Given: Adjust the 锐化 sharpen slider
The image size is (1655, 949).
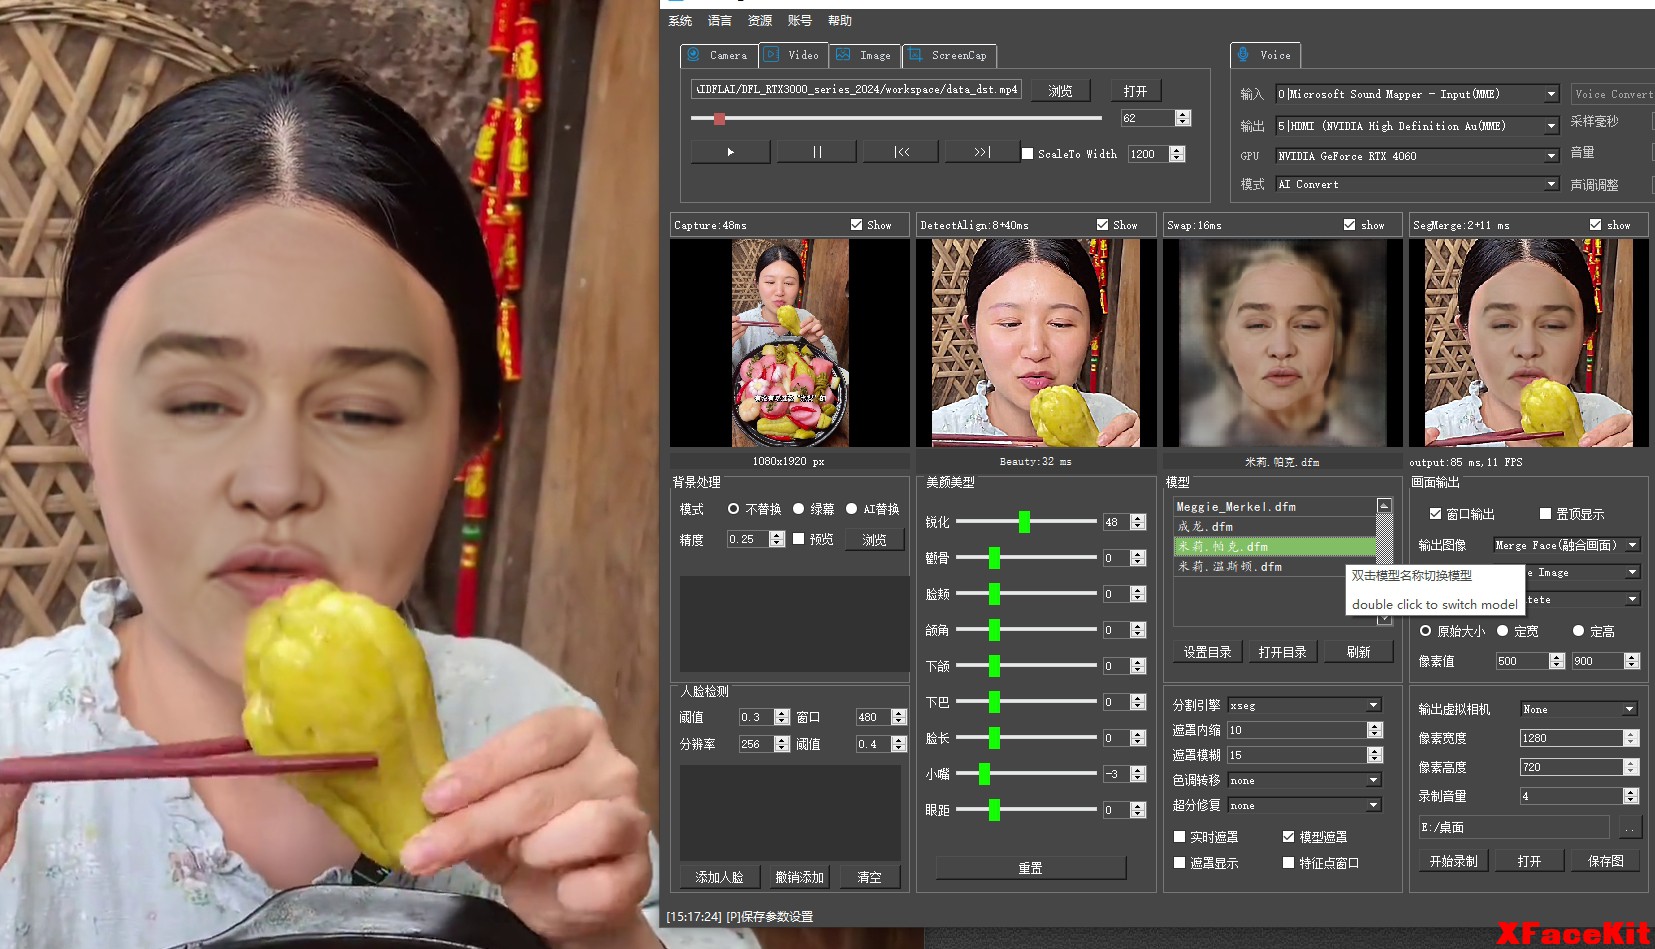Looking at the screenshot, I should pyautogui.click(x=1024, y=522).
